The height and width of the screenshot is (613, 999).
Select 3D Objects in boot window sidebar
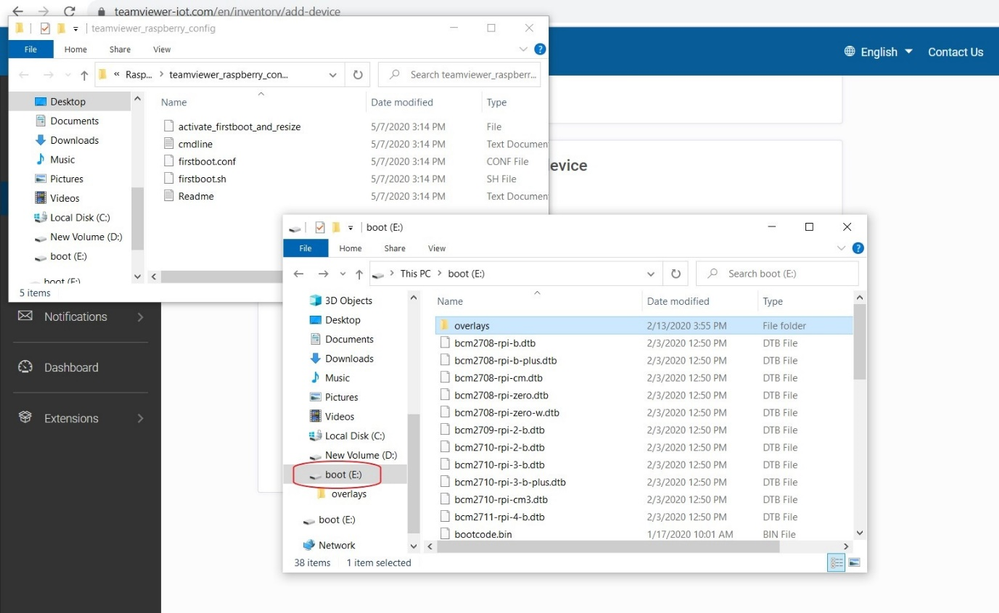(349, 301)
